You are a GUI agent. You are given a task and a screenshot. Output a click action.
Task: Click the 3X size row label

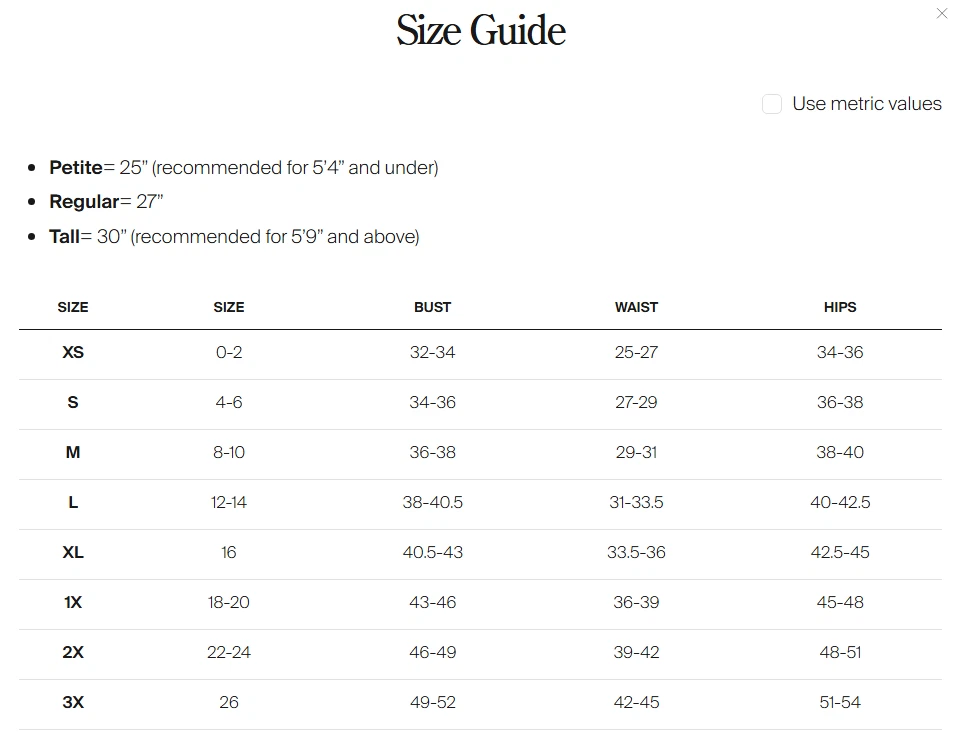pos(73,703)
